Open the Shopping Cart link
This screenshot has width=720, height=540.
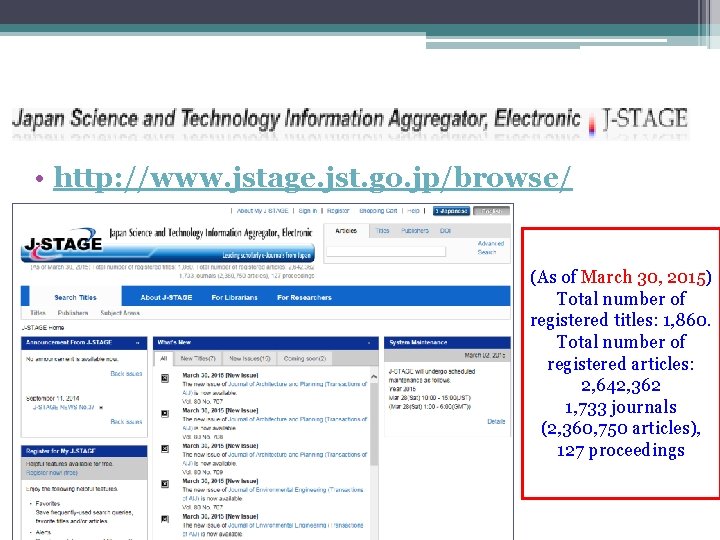[x=378, y=211]
